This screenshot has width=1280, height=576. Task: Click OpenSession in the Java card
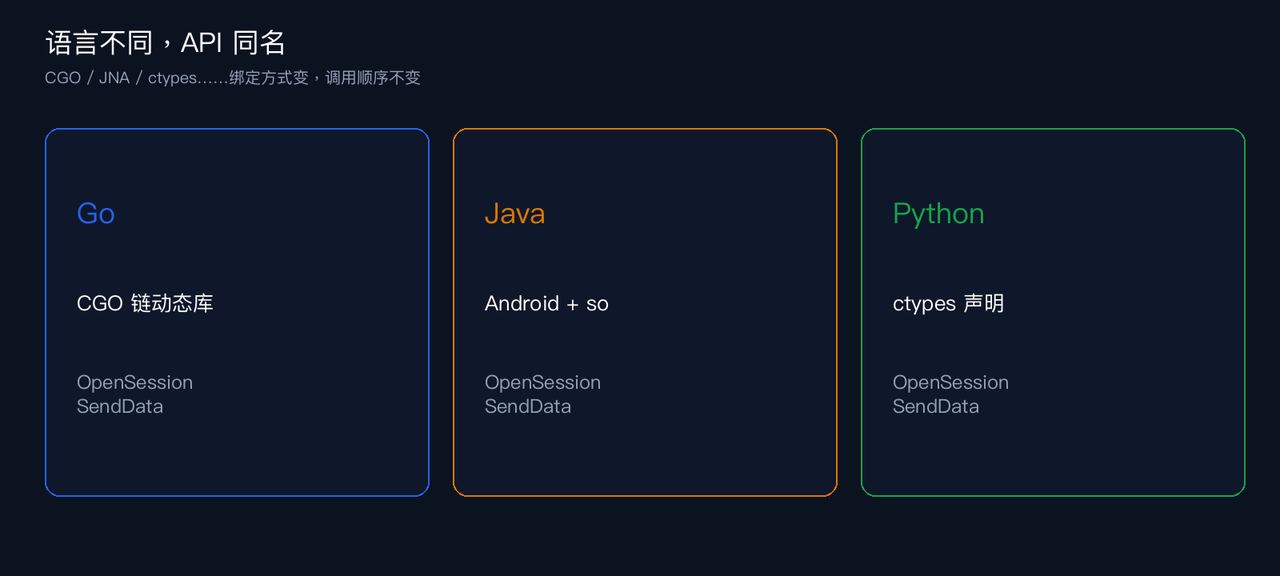(x=543, y=383)
